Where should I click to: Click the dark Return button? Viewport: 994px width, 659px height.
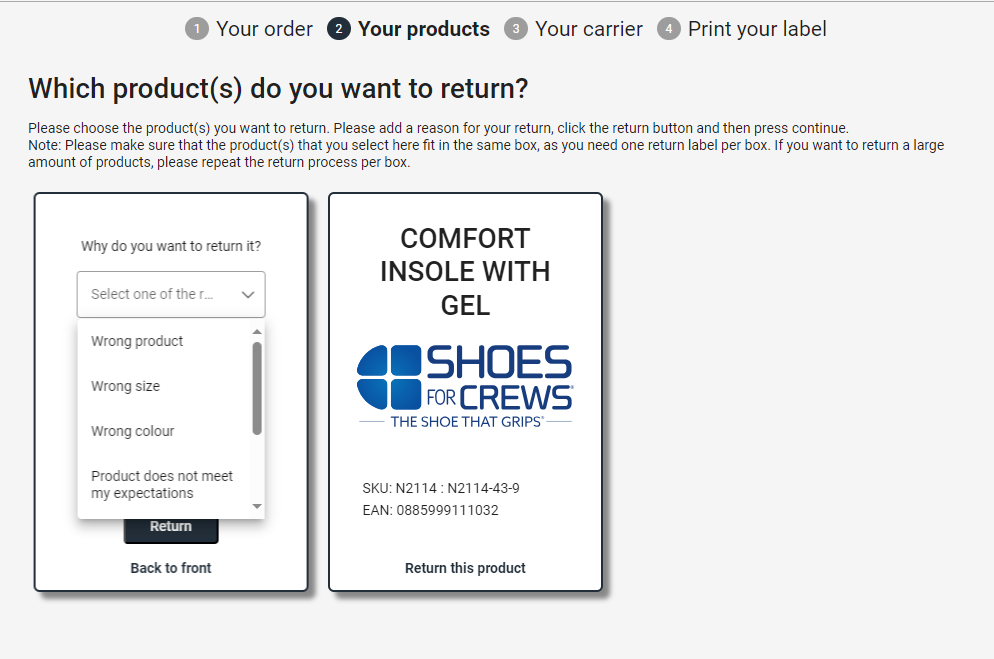[171, 530]
